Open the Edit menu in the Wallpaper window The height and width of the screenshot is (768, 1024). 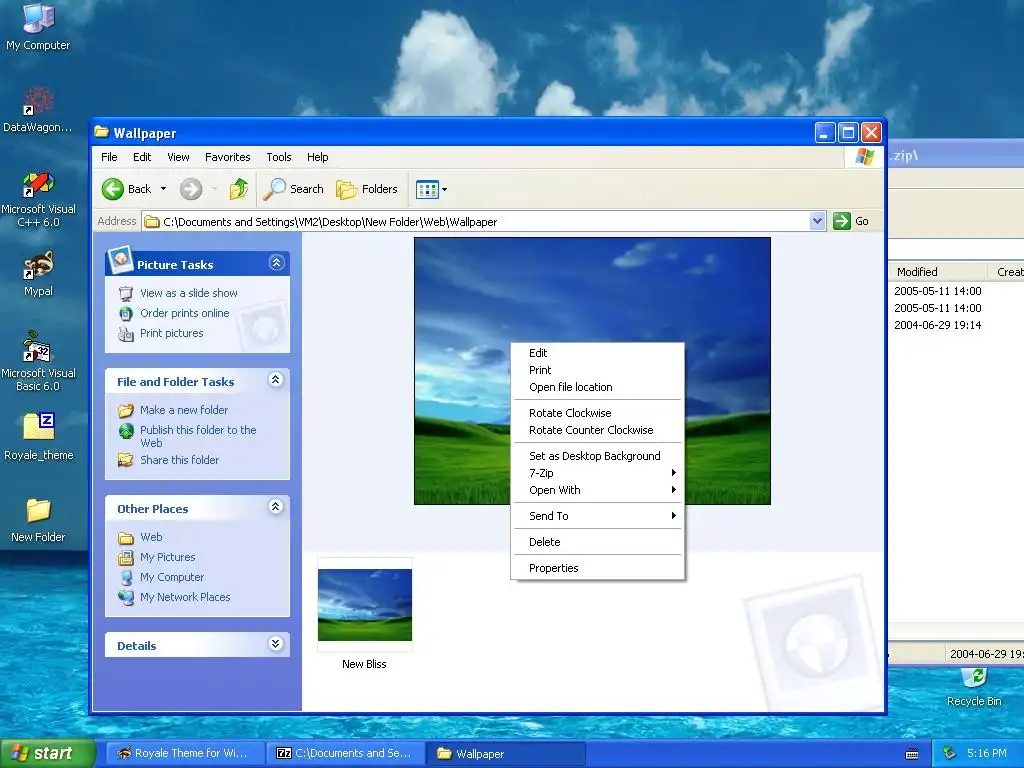(142, 157)
